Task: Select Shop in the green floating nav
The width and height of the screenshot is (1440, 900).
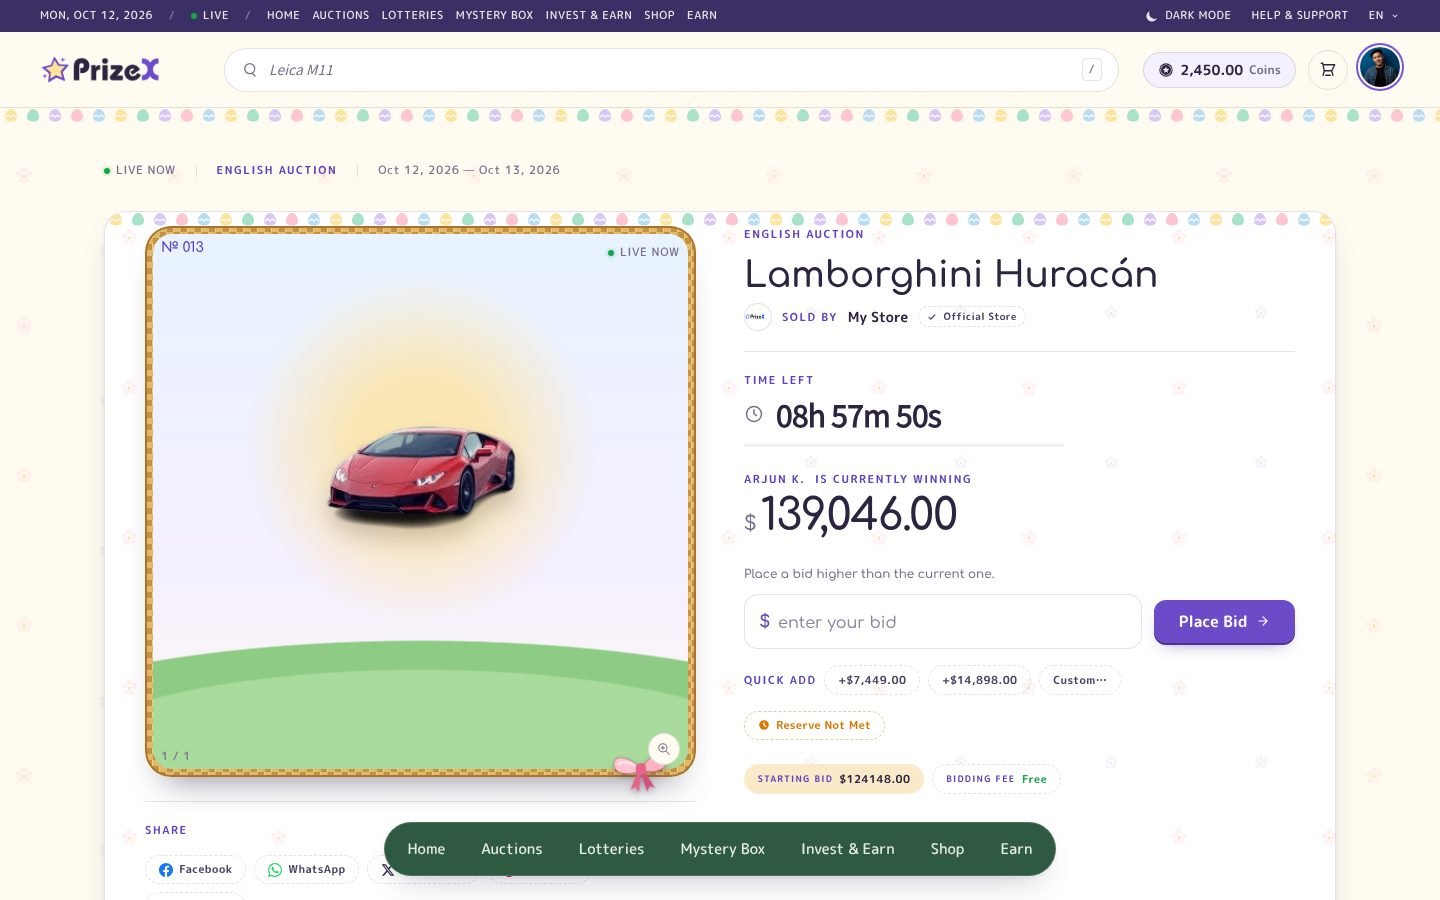Action: point(947,849)
